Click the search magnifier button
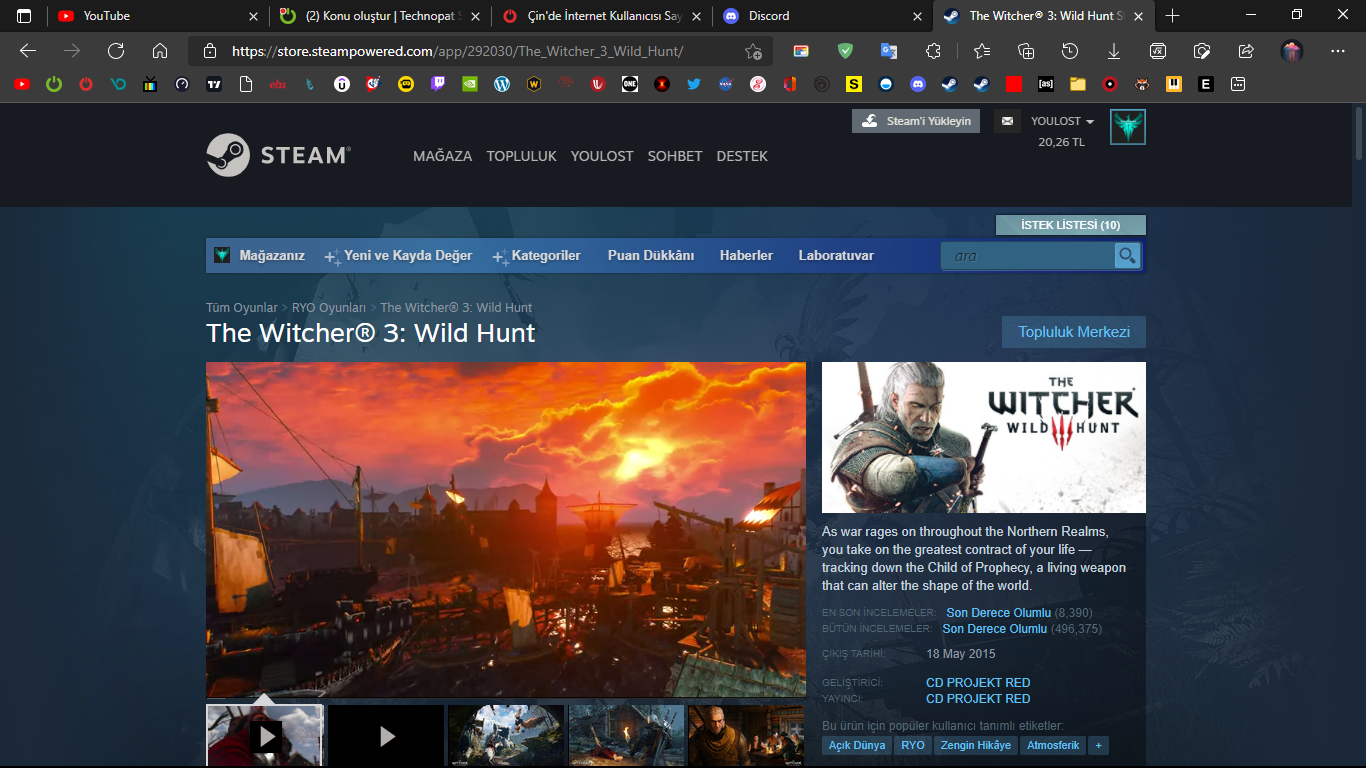Image resolution: width=1366 pixels, height=768 pixels. pyautogui.click(x=1128, y=256)
